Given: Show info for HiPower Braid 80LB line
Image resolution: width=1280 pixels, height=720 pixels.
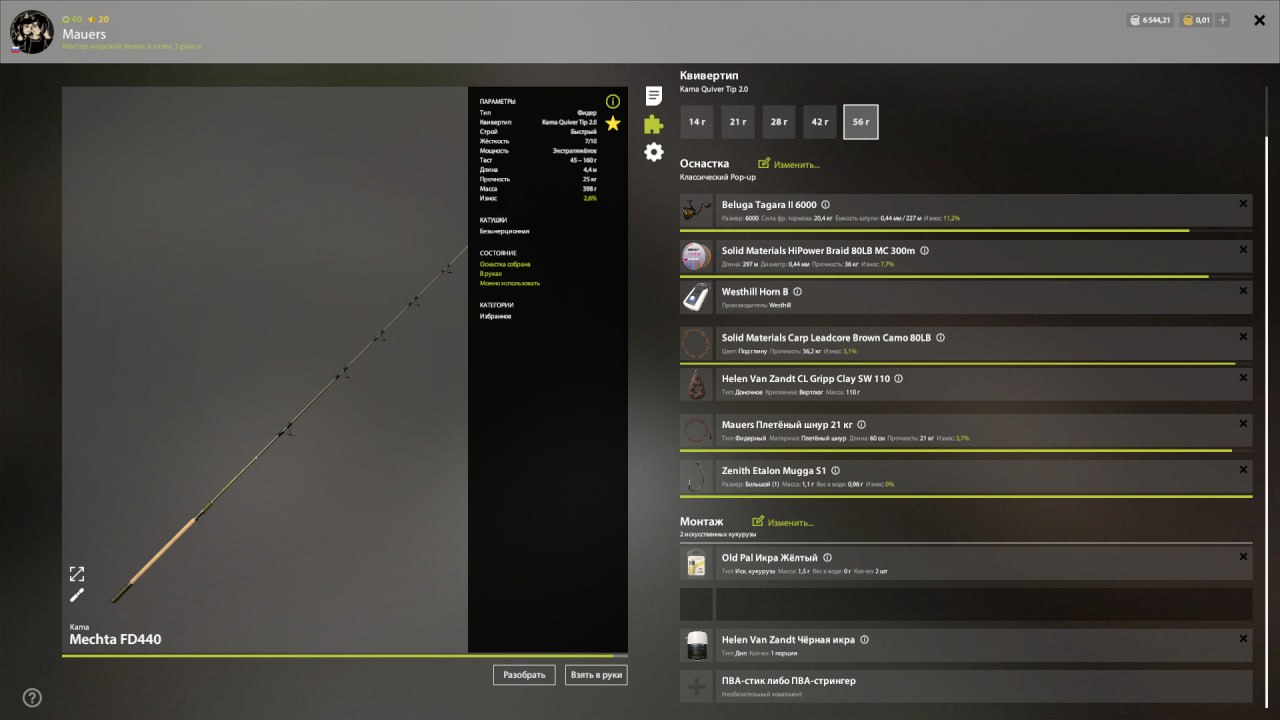Looking at the screenshot, I should tap(924, 251).
